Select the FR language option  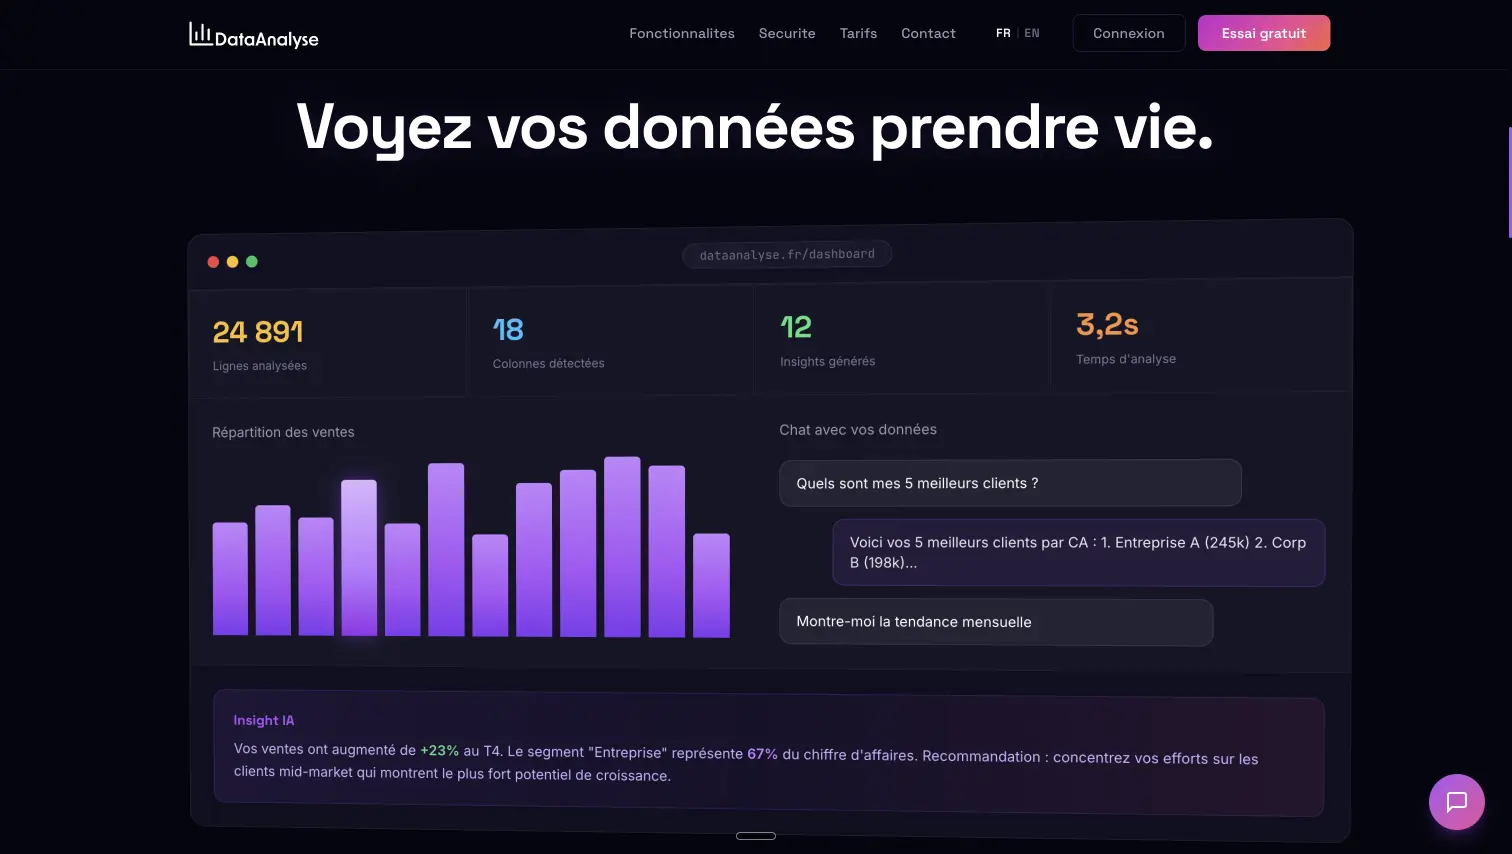(x=1003, y=33)
